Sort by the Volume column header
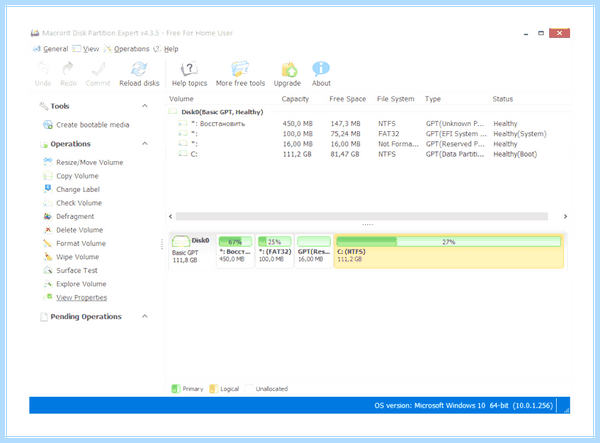 pyautogui.click(x=181, y=99)
